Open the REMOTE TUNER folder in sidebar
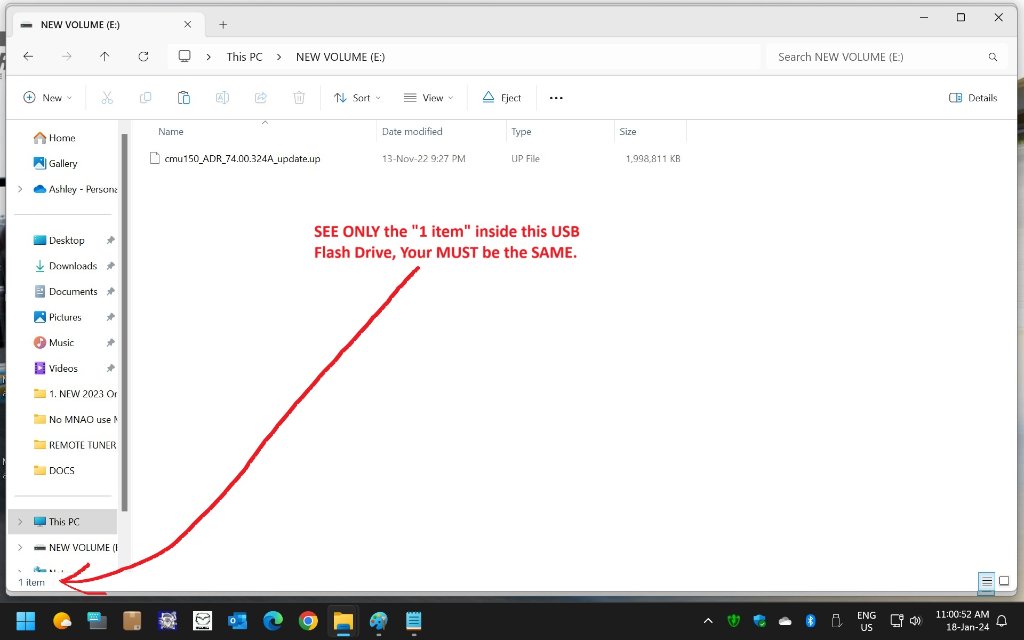 click(75, 445)
